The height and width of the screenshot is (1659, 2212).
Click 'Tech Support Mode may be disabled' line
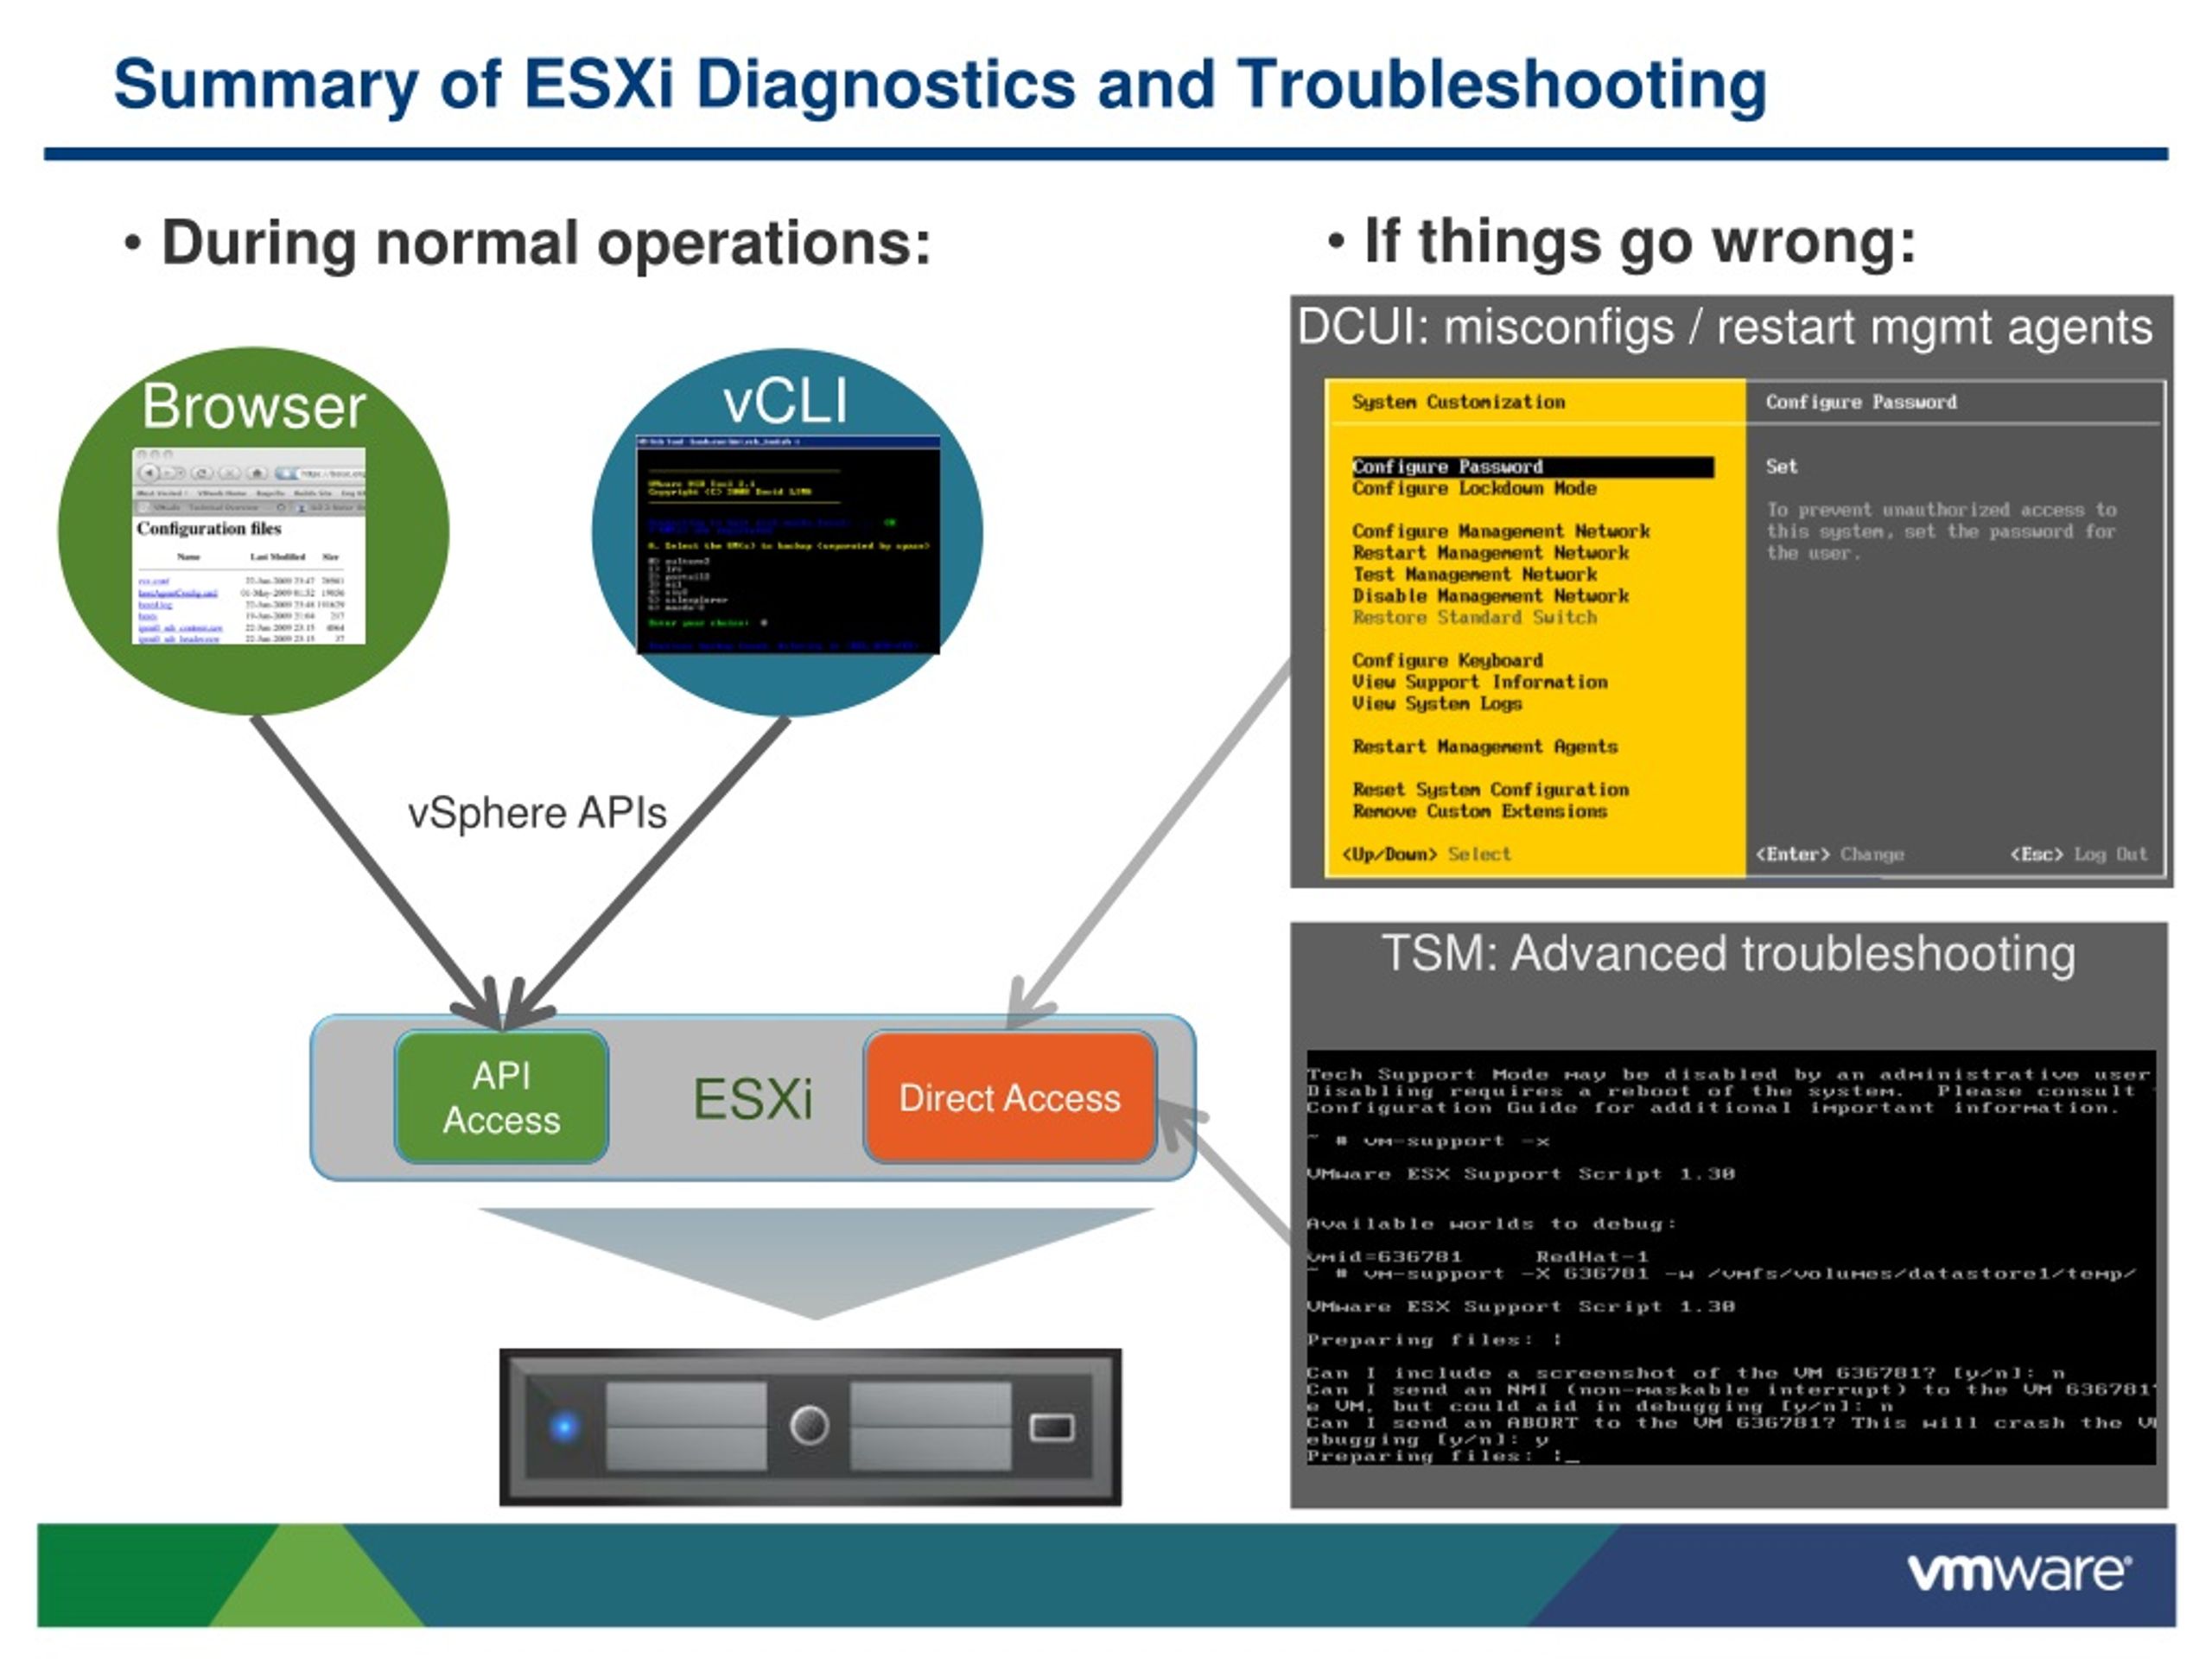(1728, 1074)
